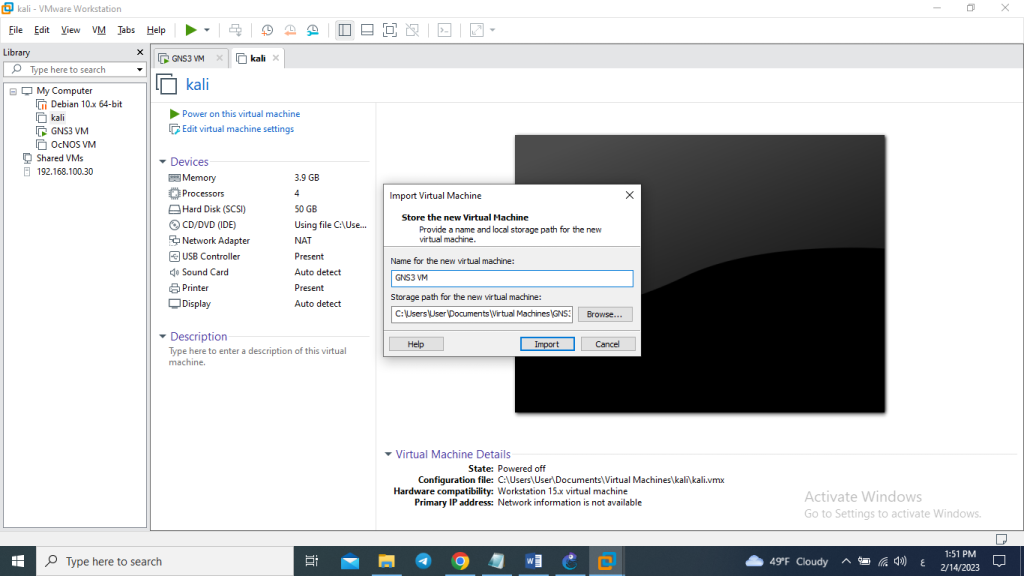Click the virtual machine name input field

[512, 278]
